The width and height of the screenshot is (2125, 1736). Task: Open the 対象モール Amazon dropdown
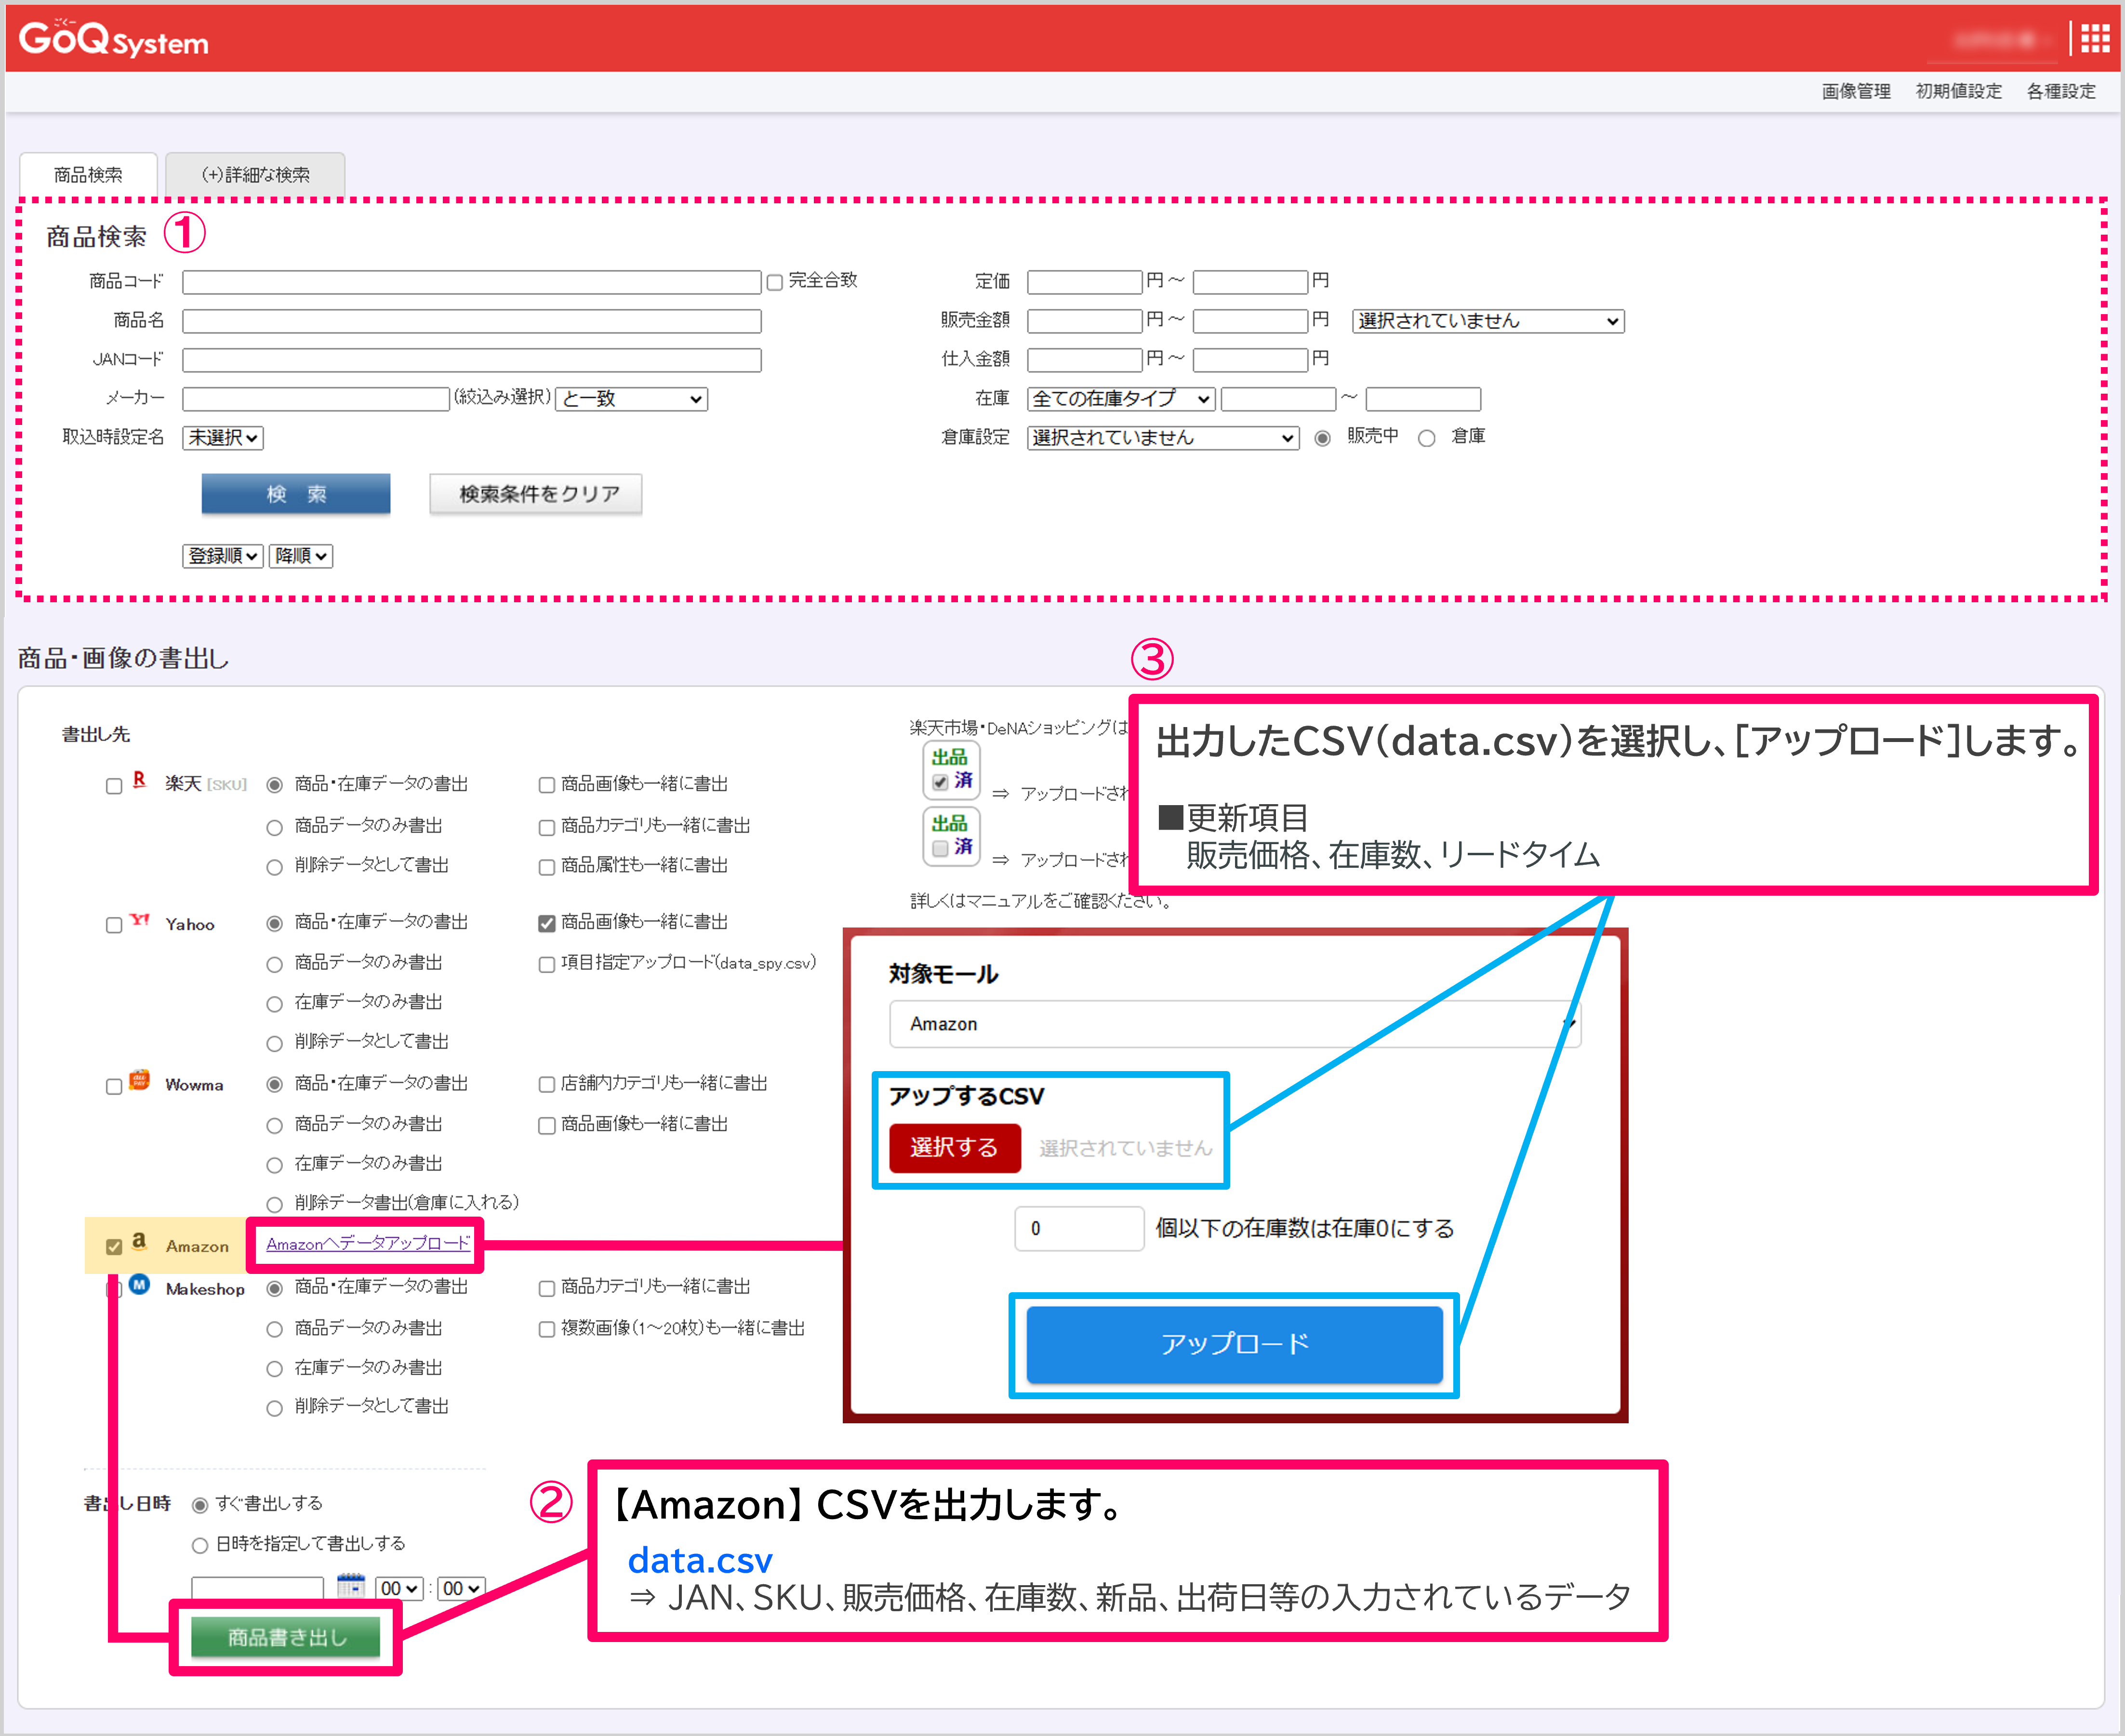click(1235, 1024)
